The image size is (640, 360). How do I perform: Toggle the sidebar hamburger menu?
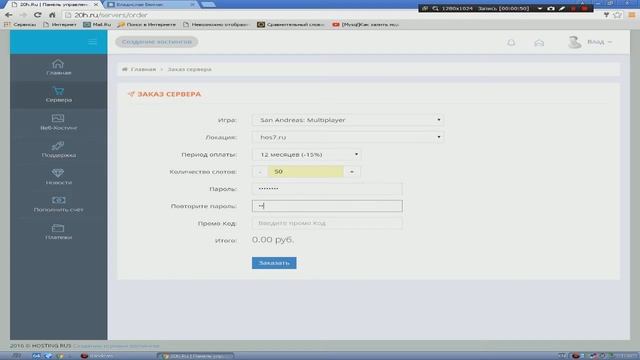(x=92, y=42)
